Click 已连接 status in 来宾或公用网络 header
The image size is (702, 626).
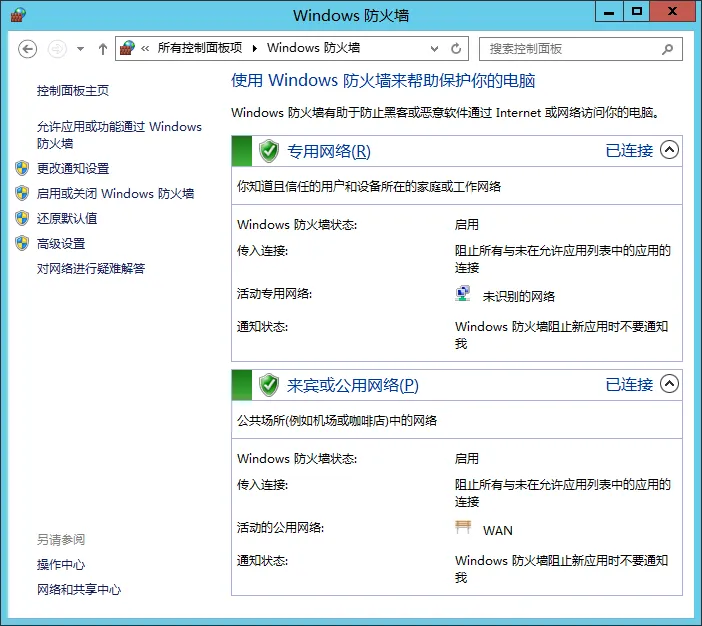click(x=629, y=384)
